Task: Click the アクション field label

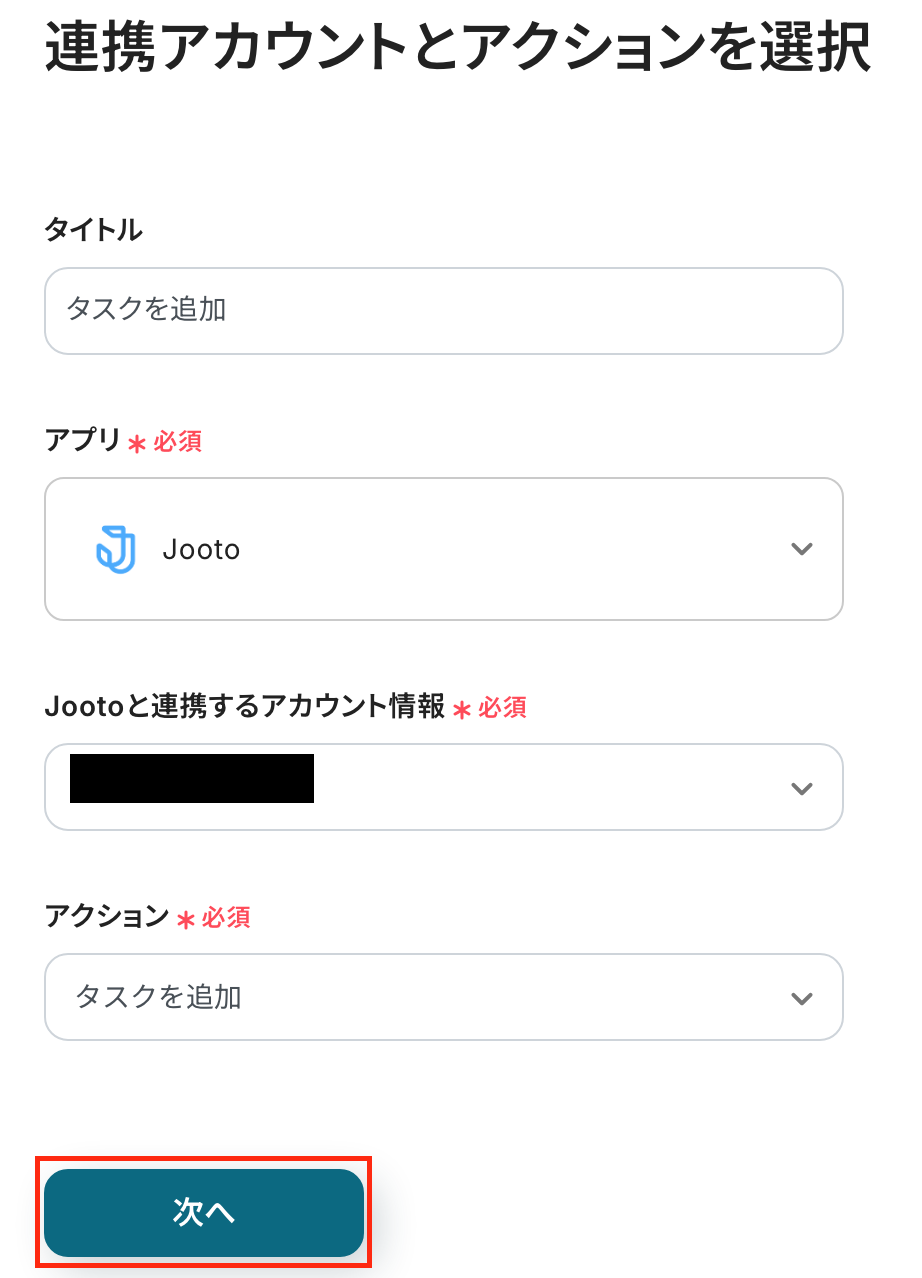Action: click(x=106, y=916)
